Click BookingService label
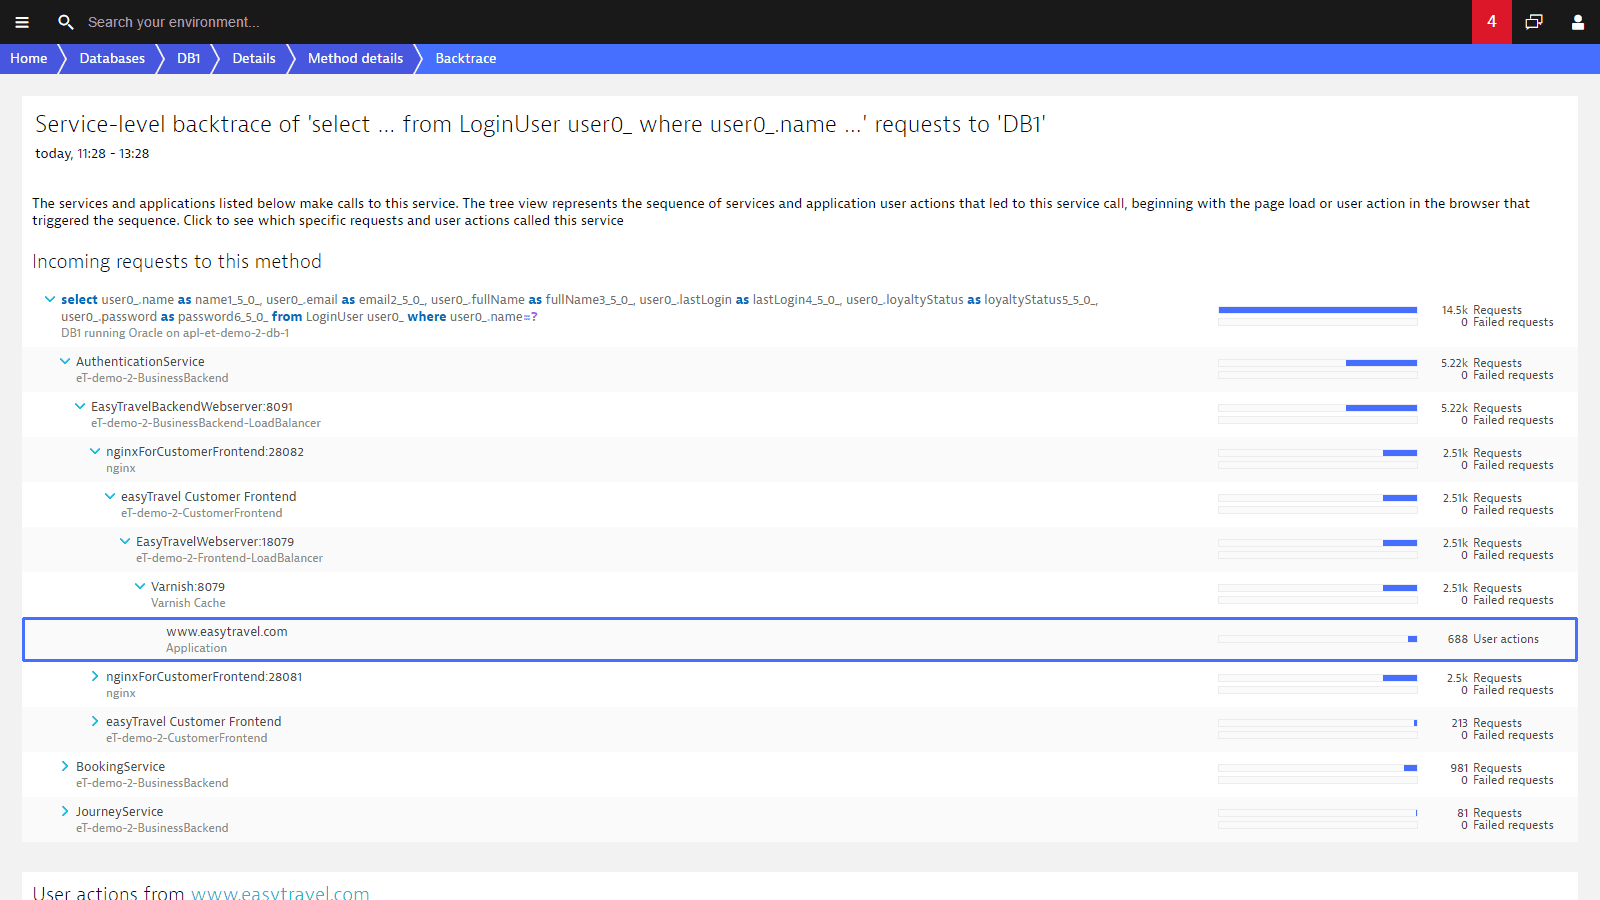The height and width of the screenshot is (900, 1600). (x=120, y=767)
